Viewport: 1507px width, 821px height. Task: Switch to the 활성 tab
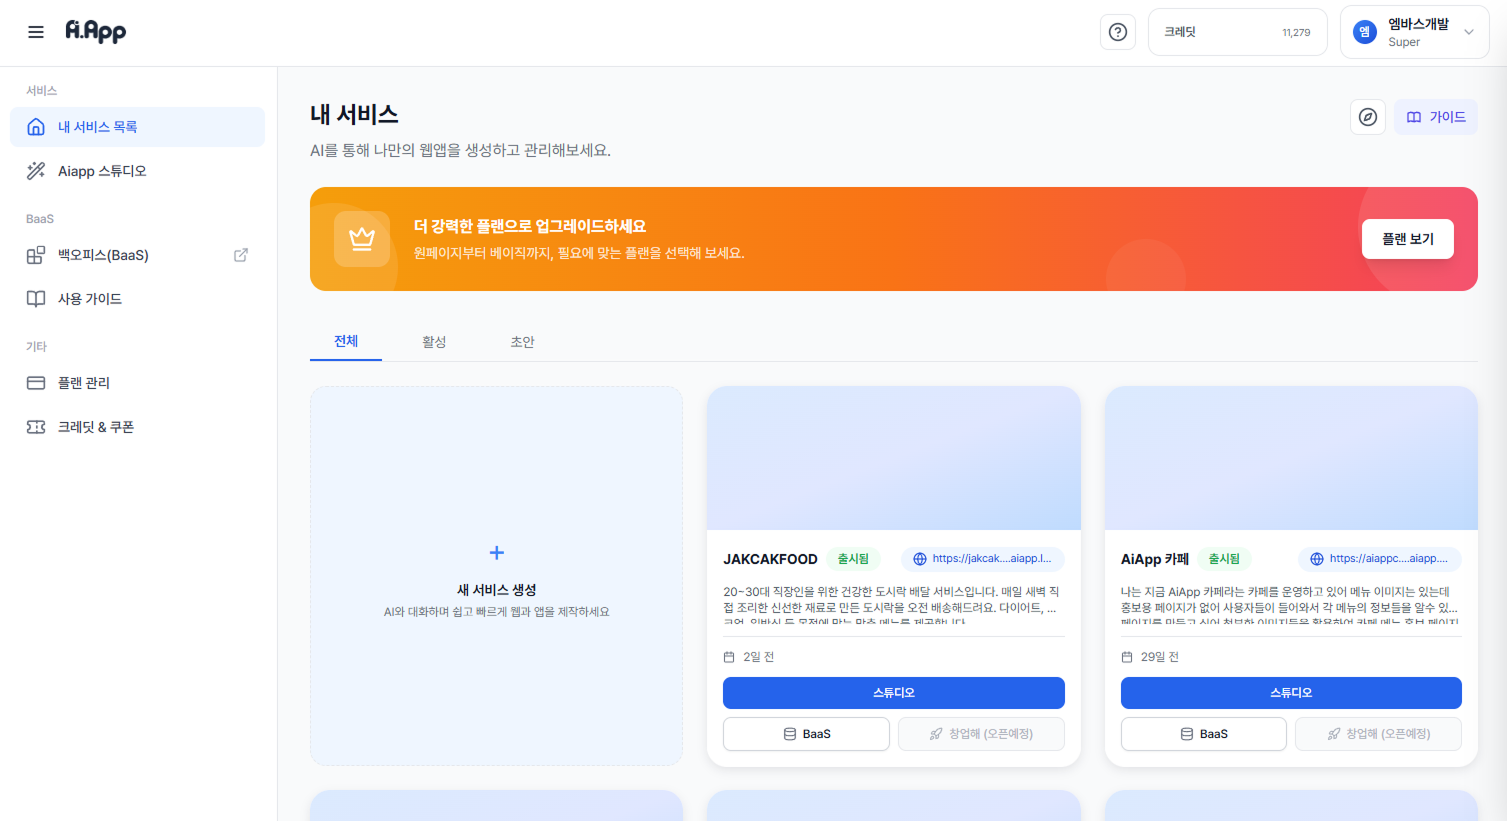click(x=434, y=341)
